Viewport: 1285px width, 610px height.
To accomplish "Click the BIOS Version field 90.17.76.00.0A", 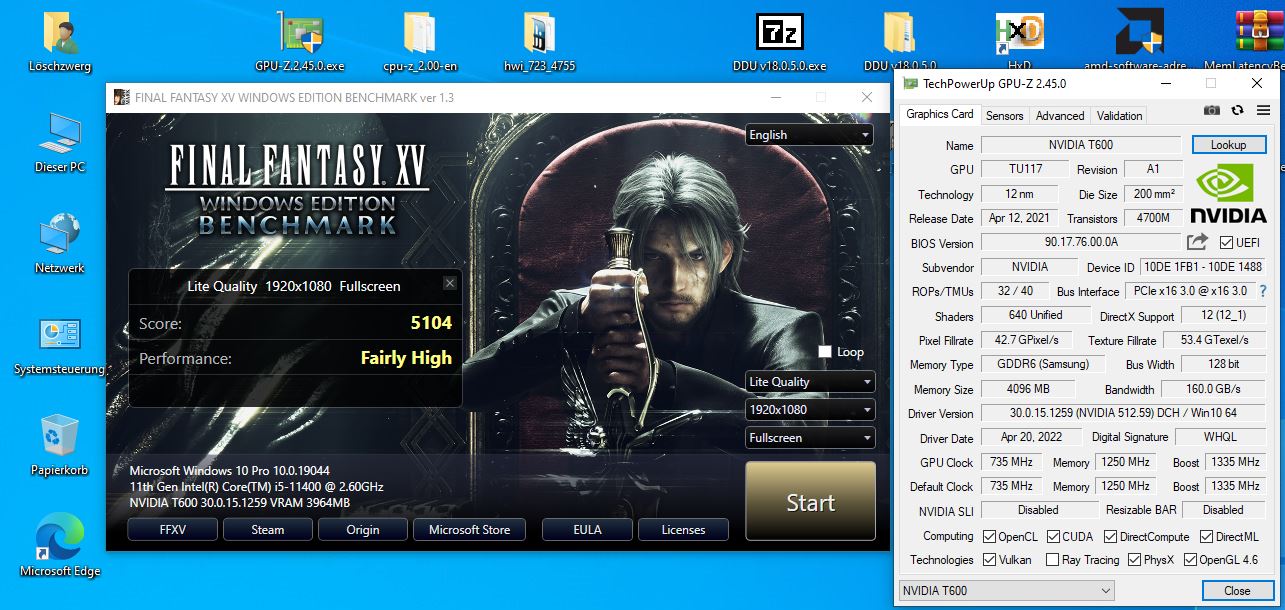I will pos(1080,242).
